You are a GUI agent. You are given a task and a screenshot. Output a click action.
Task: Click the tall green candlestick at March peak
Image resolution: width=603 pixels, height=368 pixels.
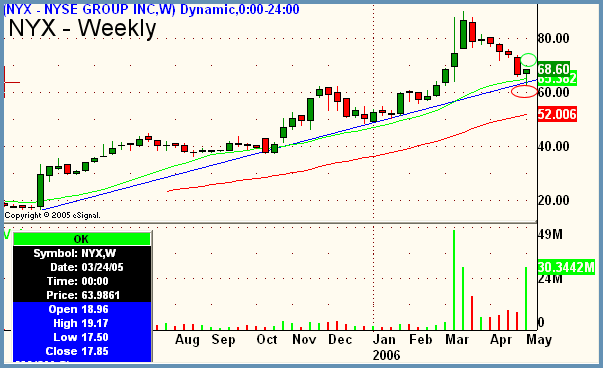(x=463, y=34)
